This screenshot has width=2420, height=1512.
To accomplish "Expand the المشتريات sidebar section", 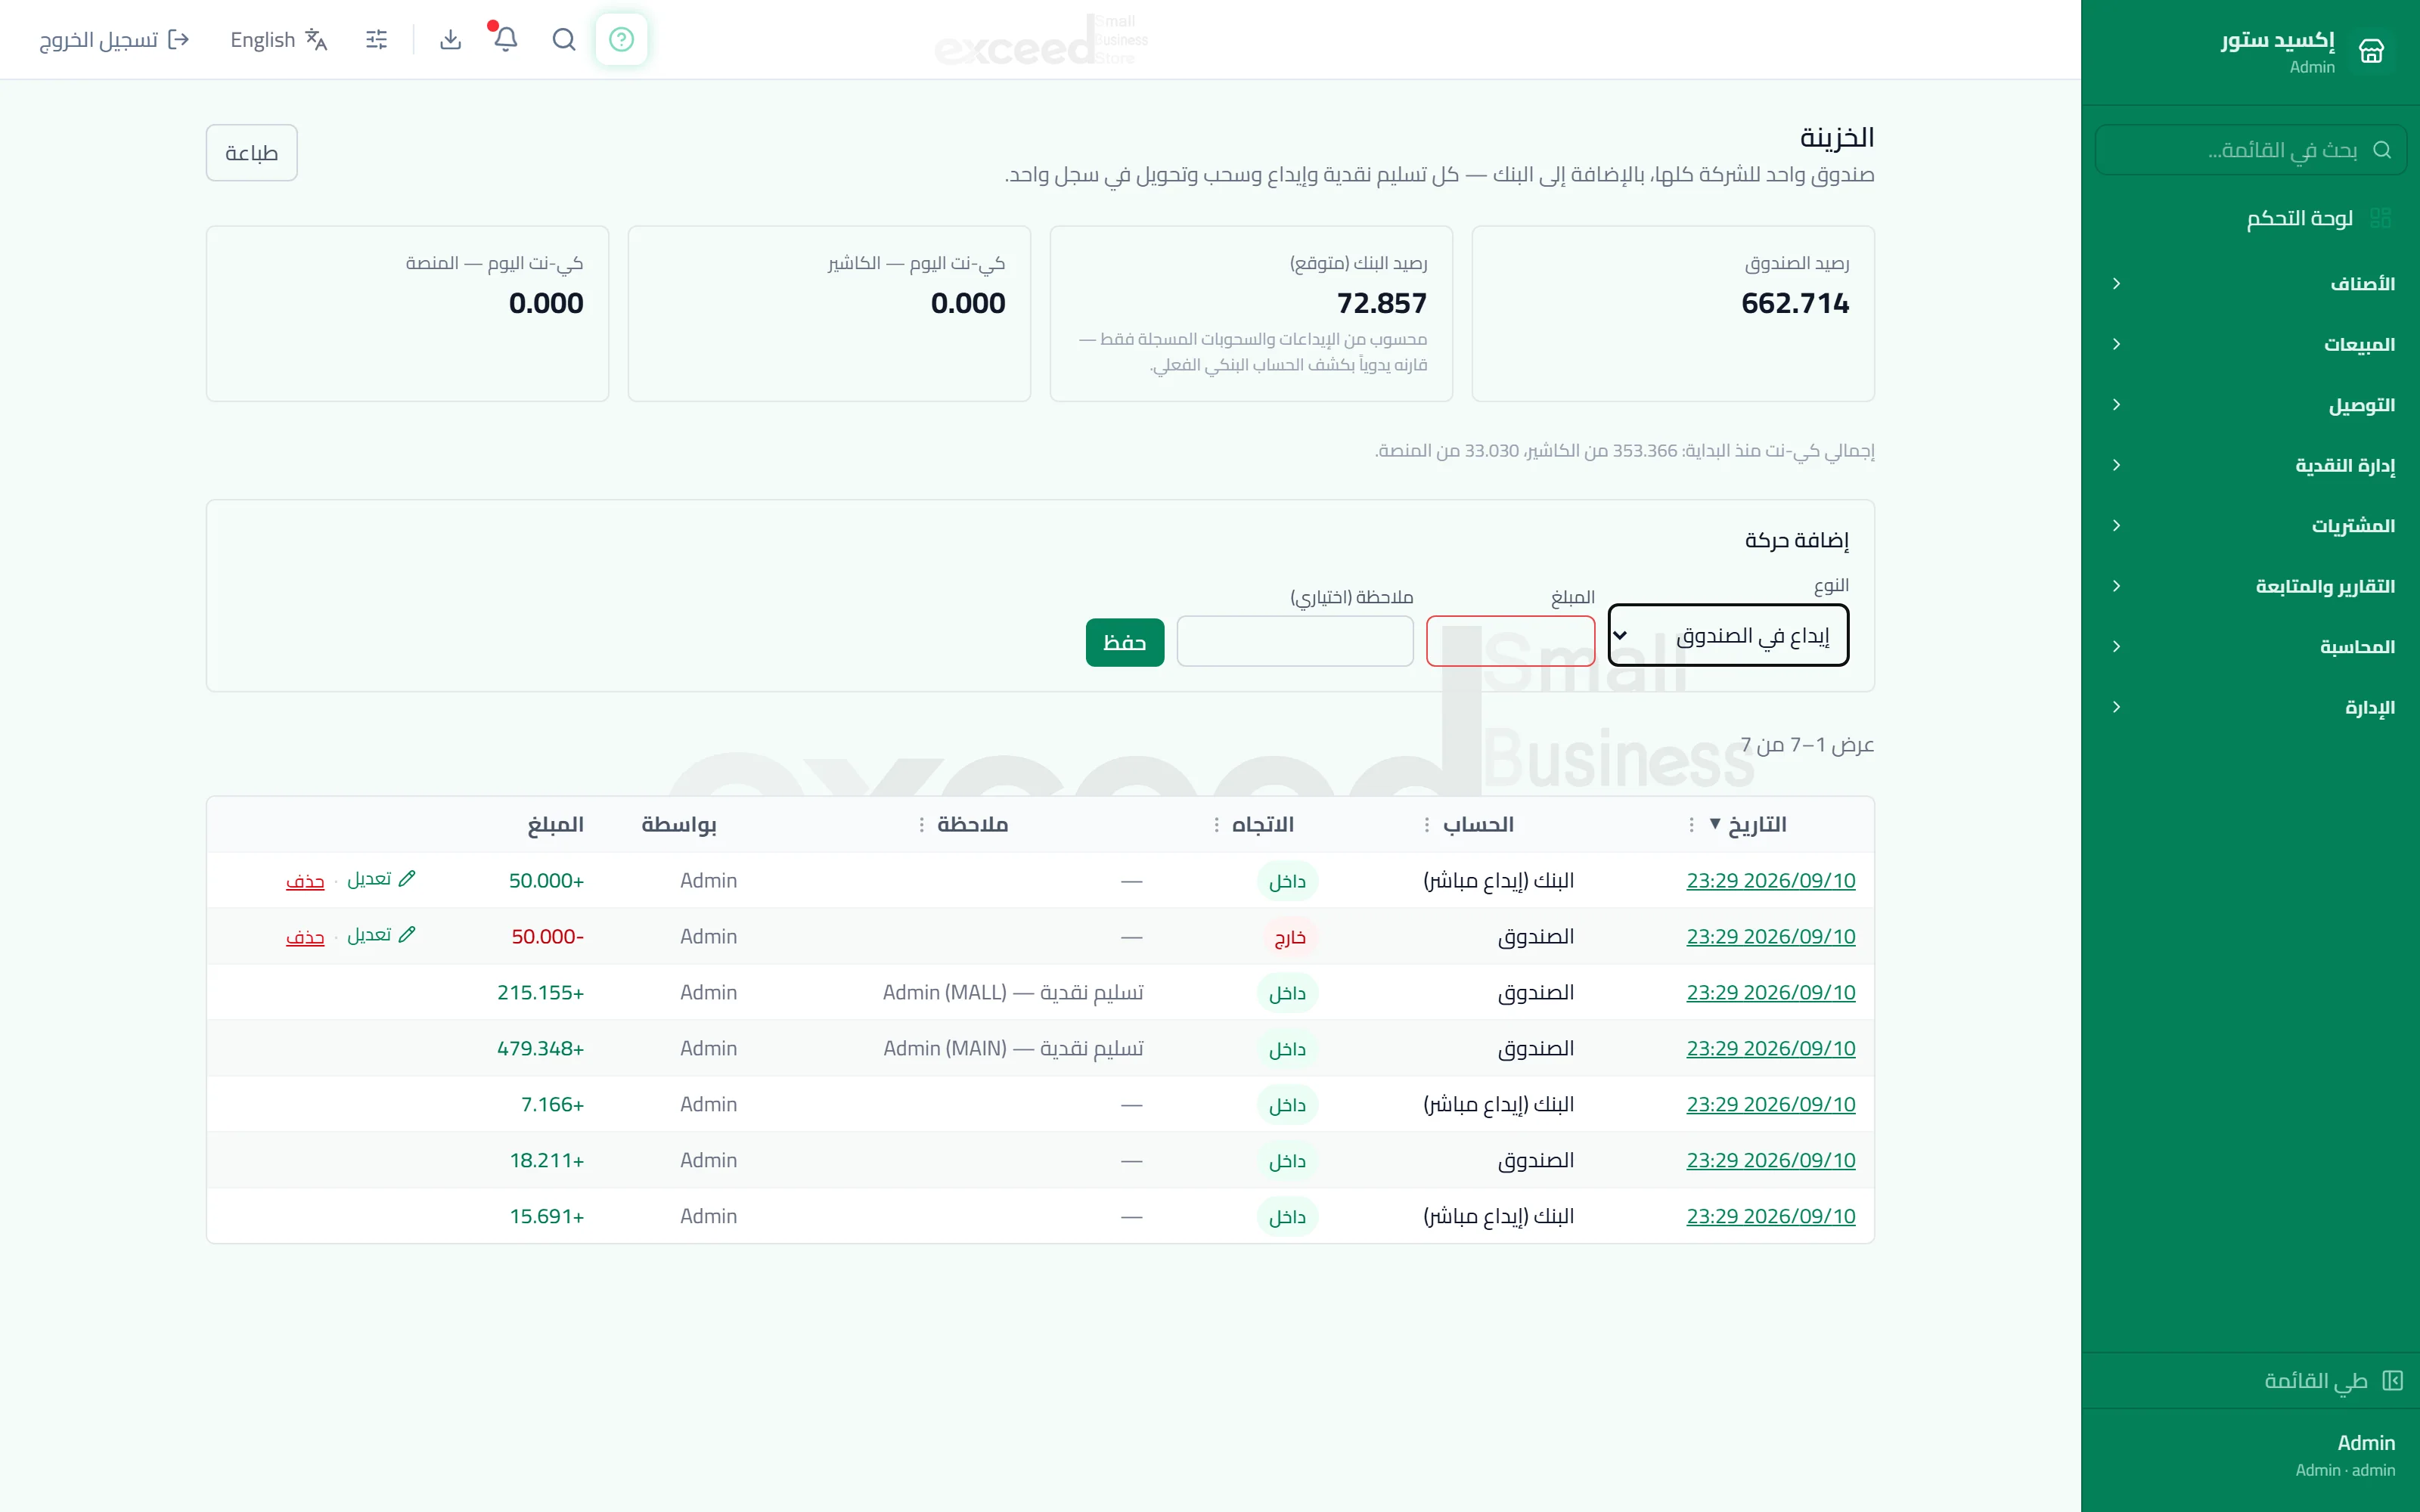I will pyautogui.click(x=2250, y=526).
